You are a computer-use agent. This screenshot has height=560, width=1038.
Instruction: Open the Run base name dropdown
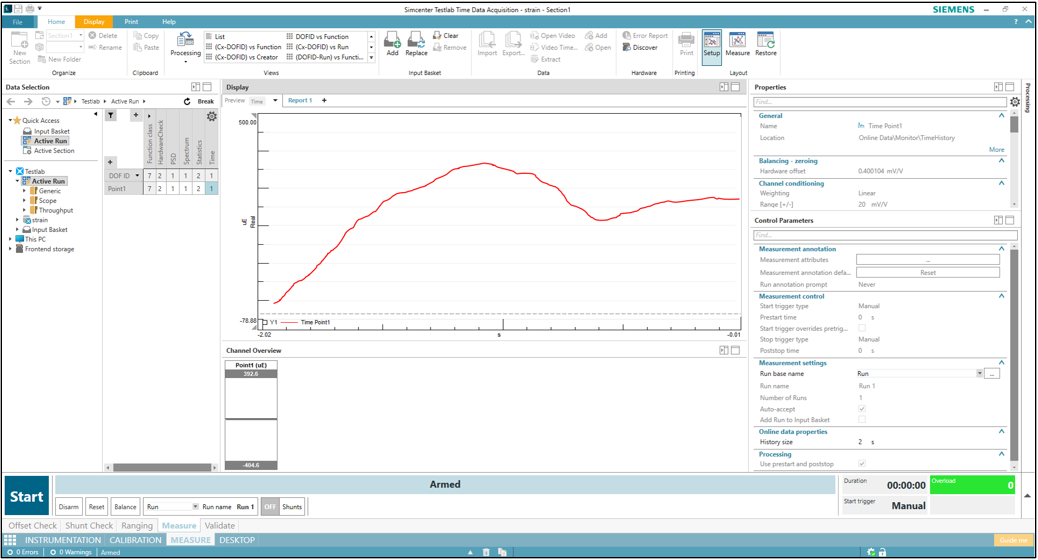980,374
